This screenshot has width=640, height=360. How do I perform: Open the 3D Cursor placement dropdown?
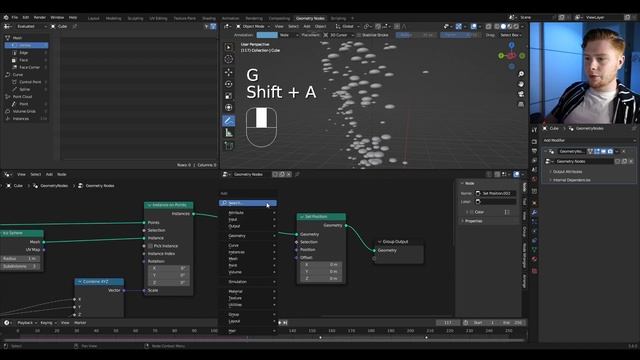pyautogui.click(x=338, y=35)
